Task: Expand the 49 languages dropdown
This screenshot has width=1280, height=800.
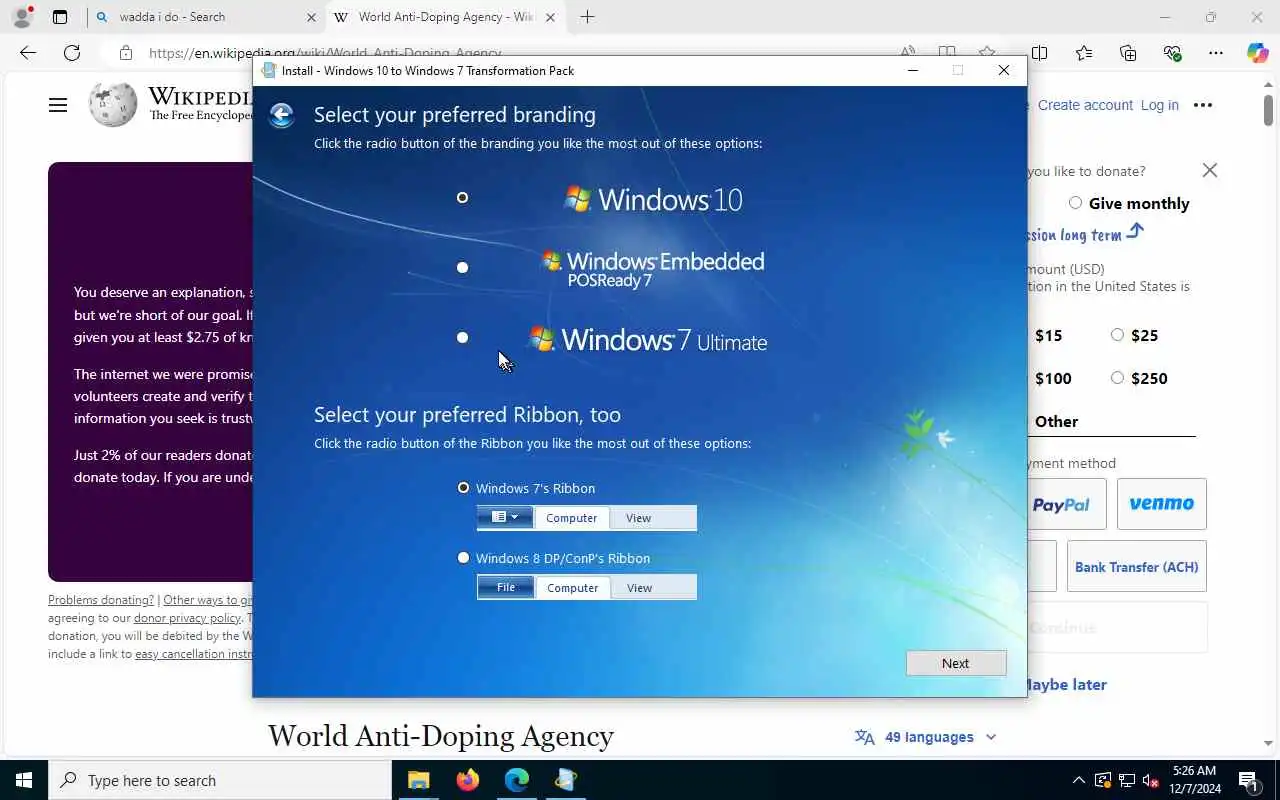Action: [926, 737]
